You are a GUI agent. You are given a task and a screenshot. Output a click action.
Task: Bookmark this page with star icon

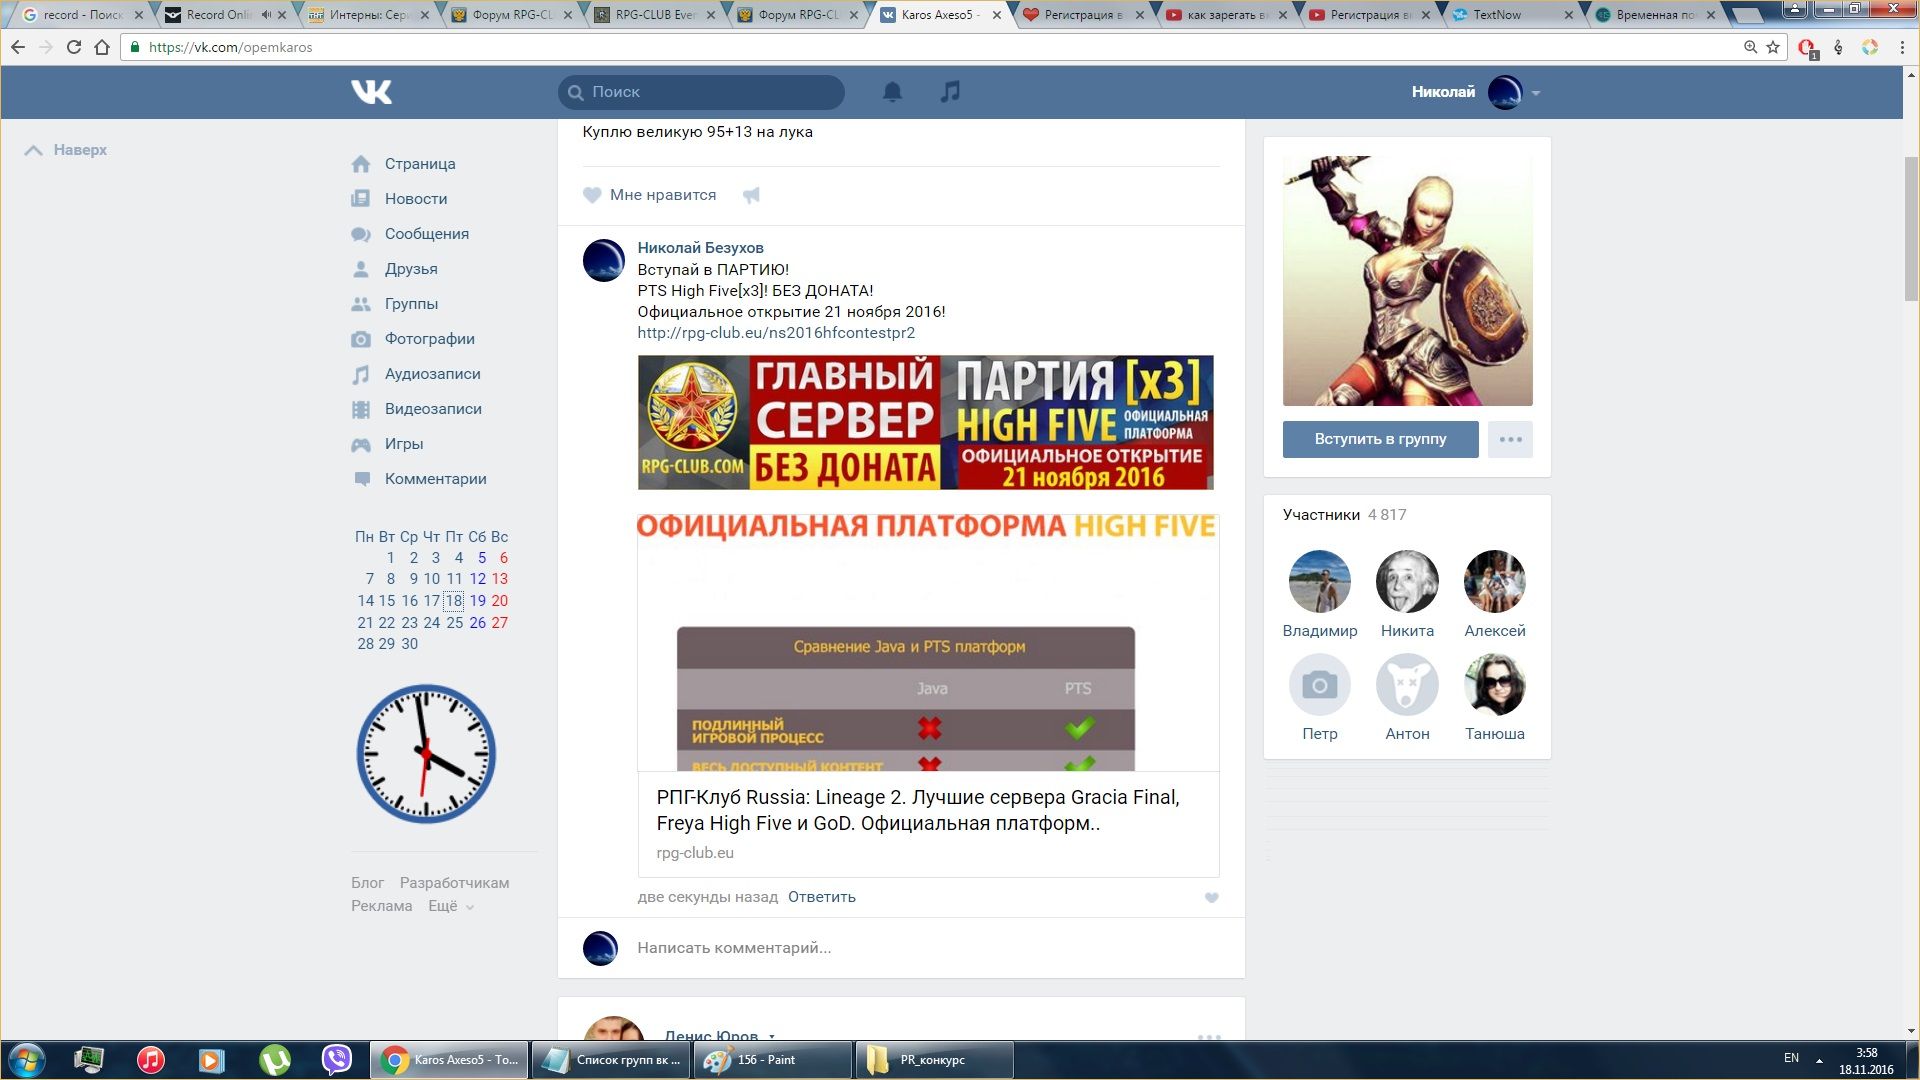tap(1773, 47)
